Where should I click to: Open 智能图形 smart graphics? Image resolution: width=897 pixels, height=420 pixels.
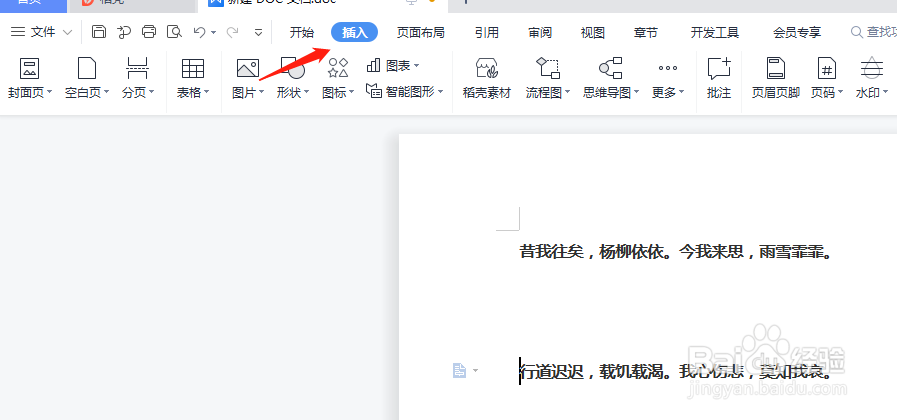point(404,92)
